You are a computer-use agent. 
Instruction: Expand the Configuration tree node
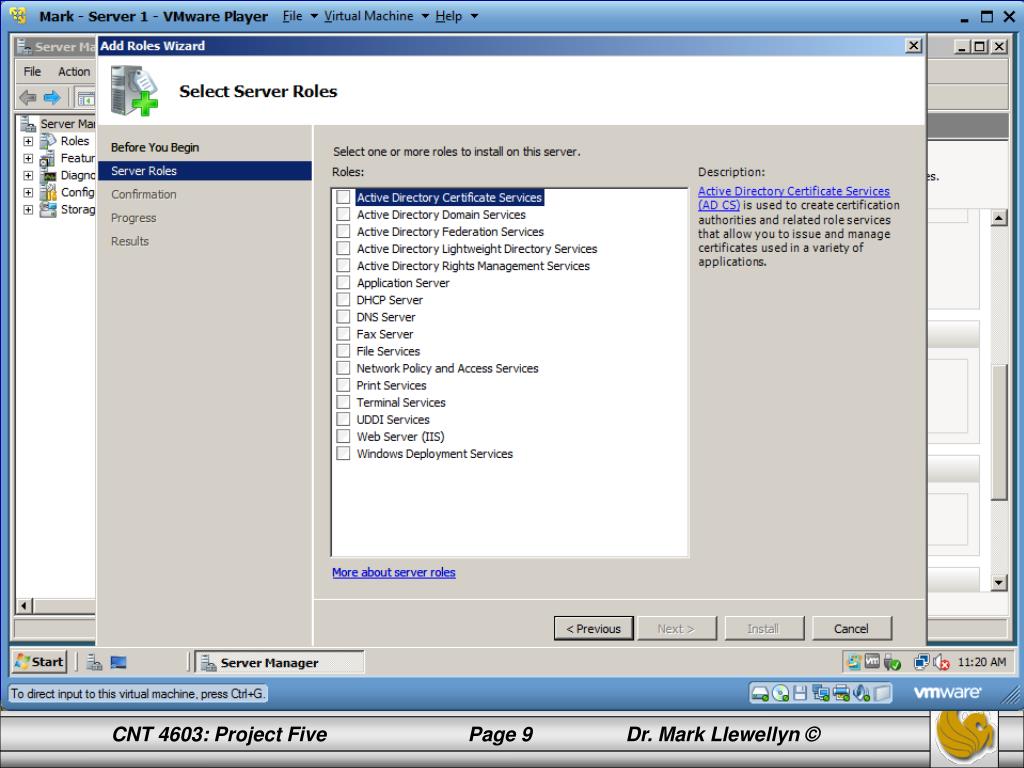(28, 193)
